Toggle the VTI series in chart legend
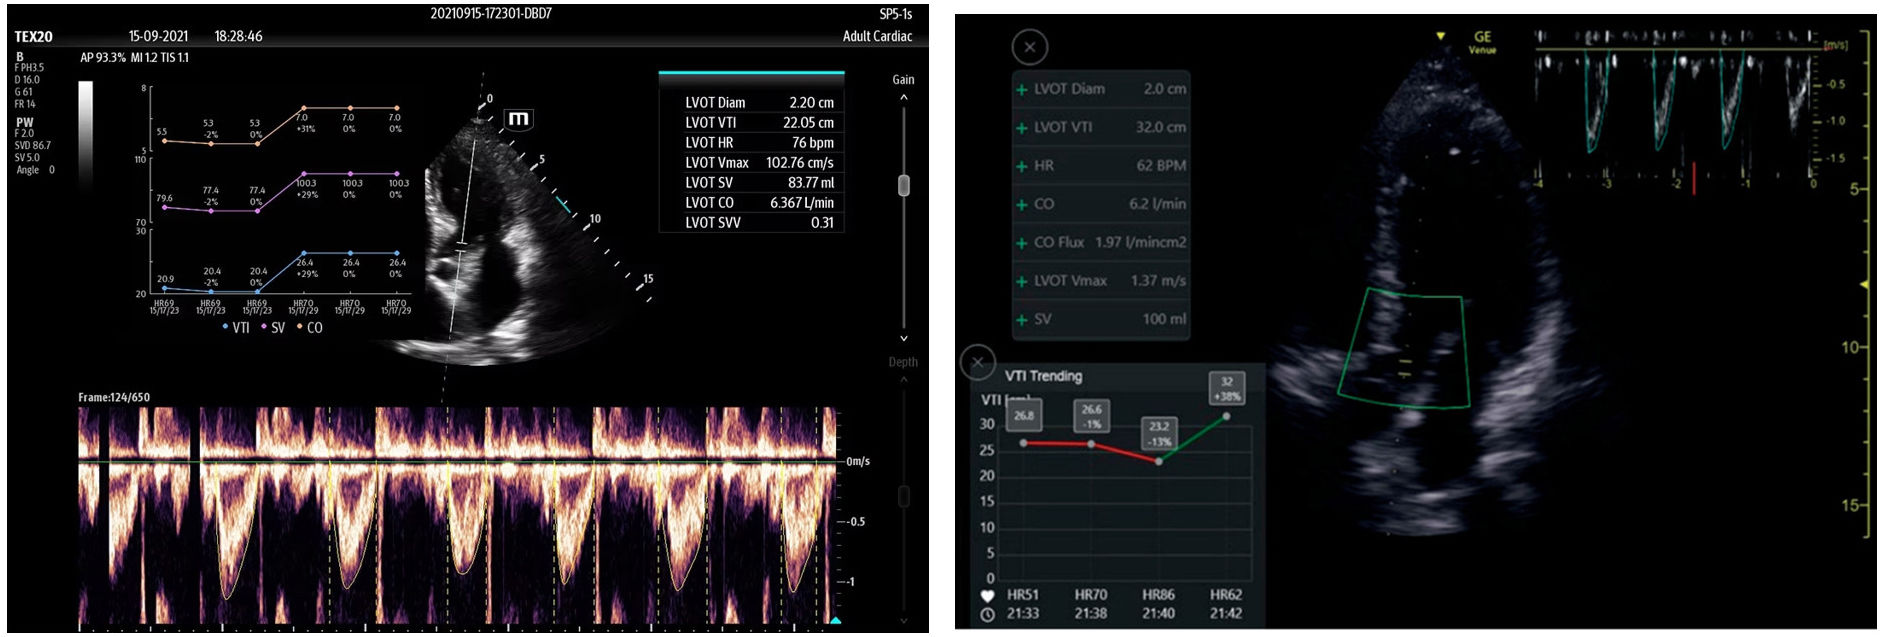 click(236, 328)
